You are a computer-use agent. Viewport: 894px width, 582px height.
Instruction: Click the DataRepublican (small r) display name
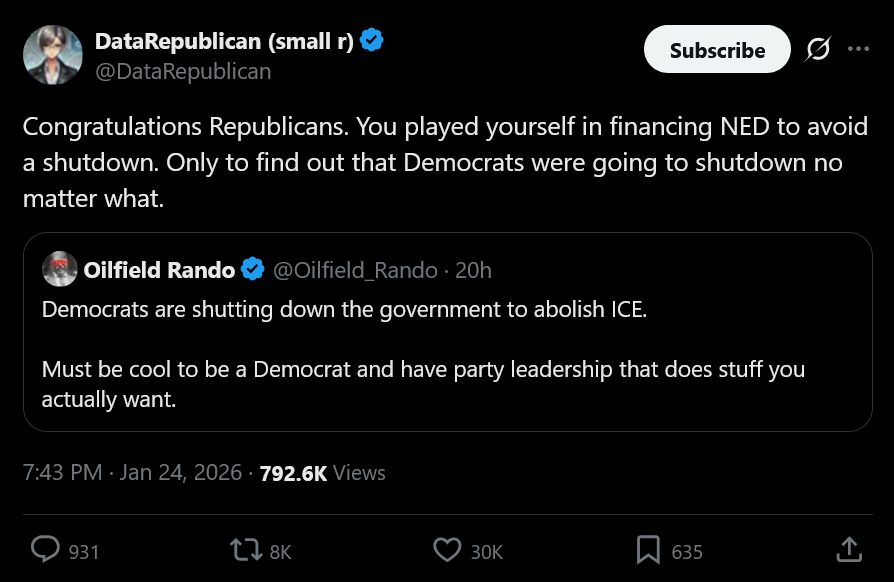[x=224, y=41]
